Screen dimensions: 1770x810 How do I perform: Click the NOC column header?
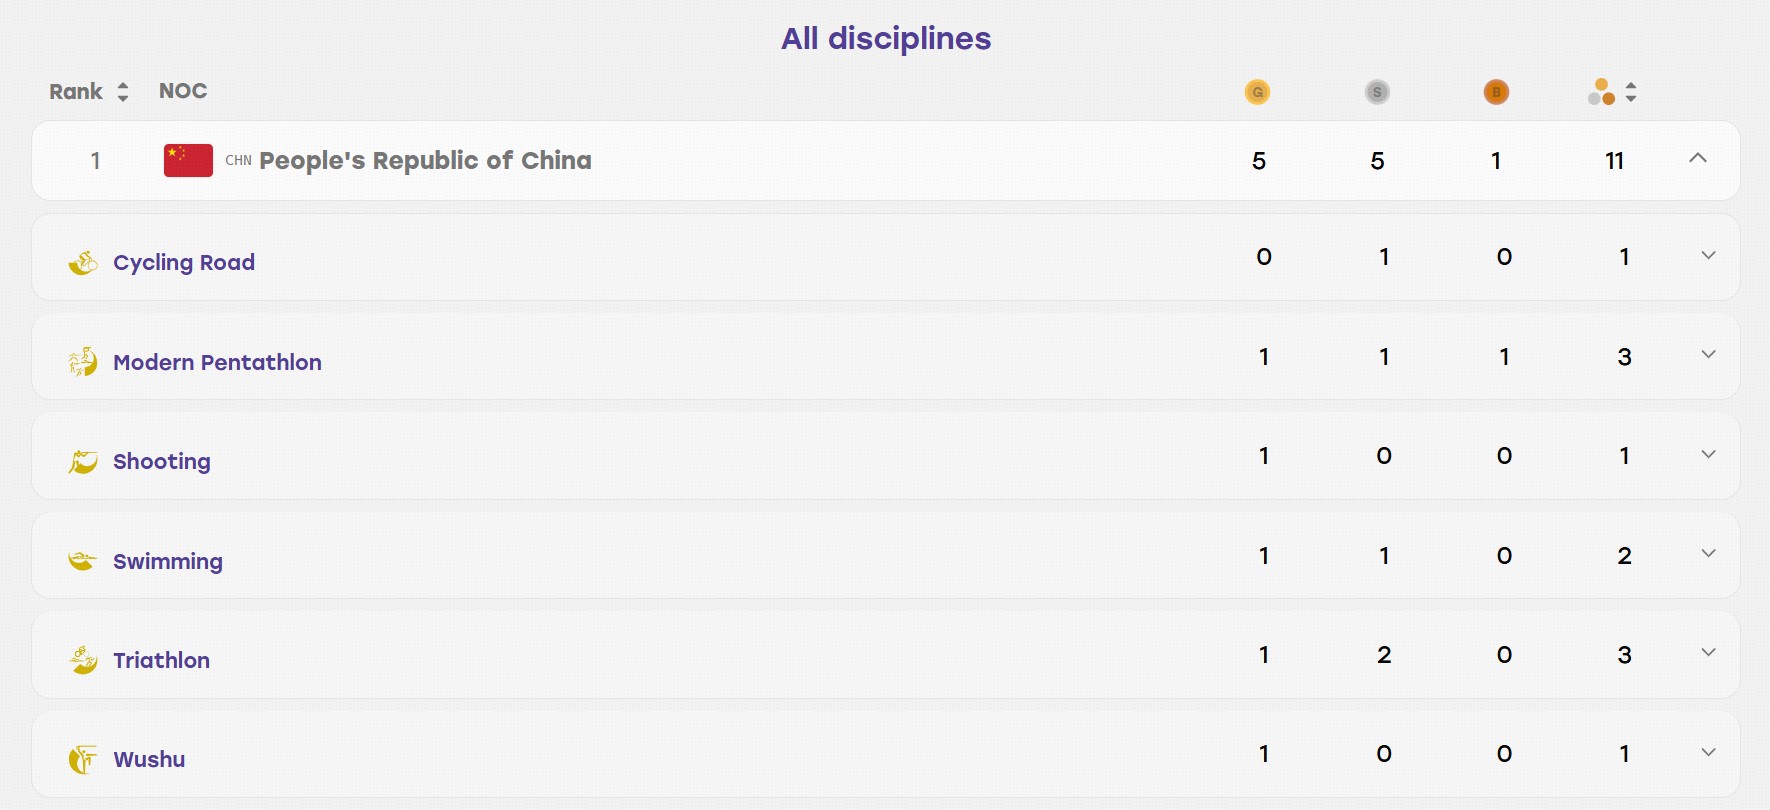[x=183, y=91]
